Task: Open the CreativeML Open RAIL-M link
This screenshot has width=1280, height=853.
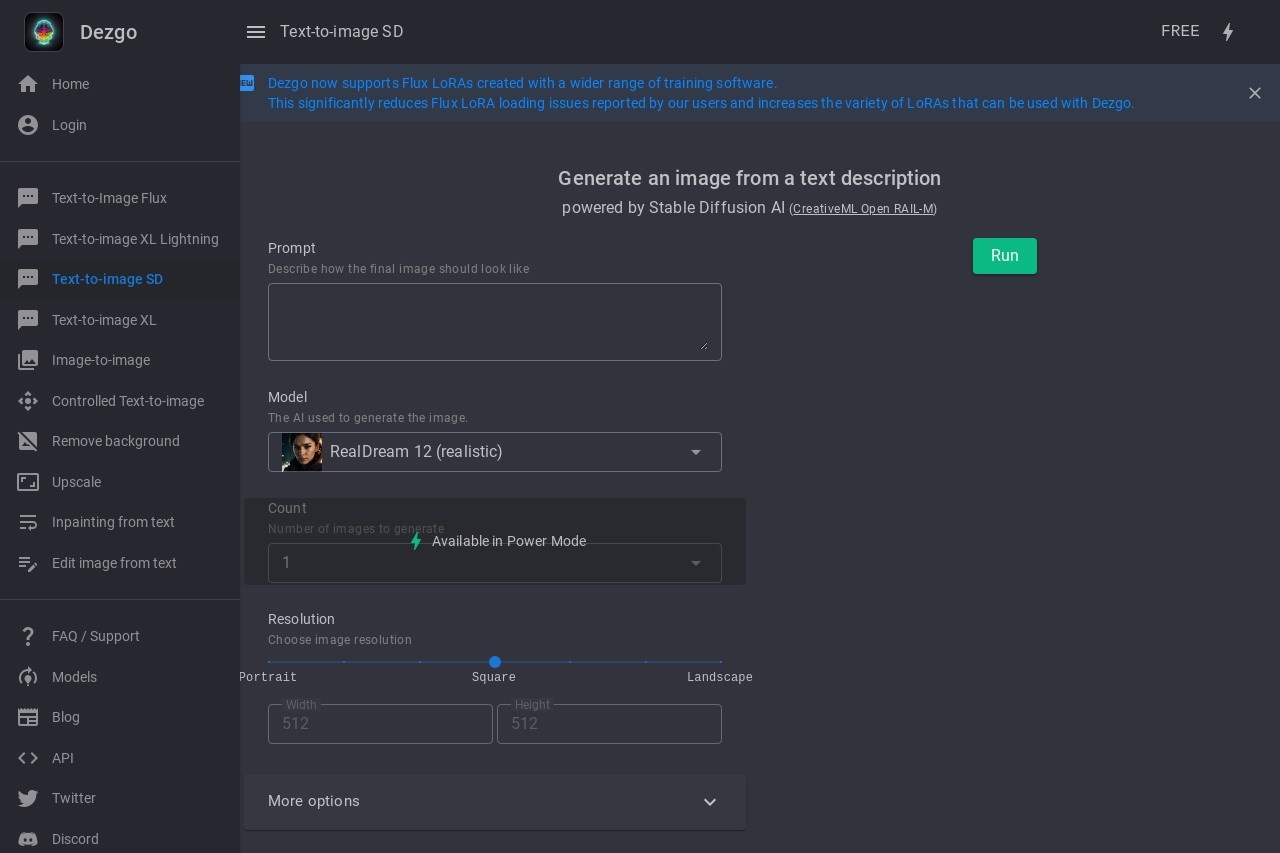Action: pyautogui.click(x=863, y=209)
